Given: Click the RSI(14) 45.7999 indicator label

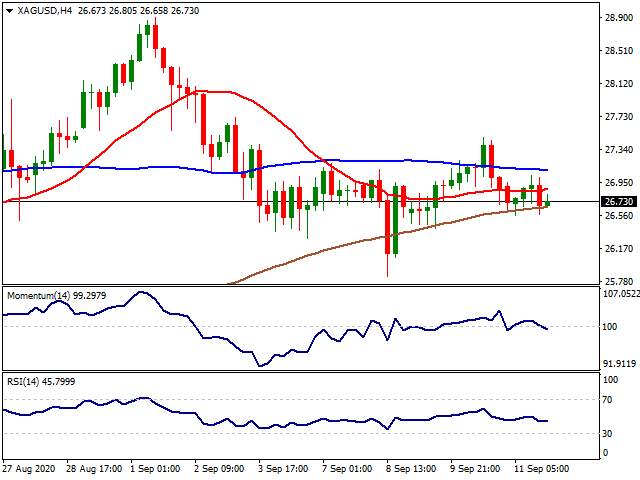Looking at the screenshot, I should [41, 382].
